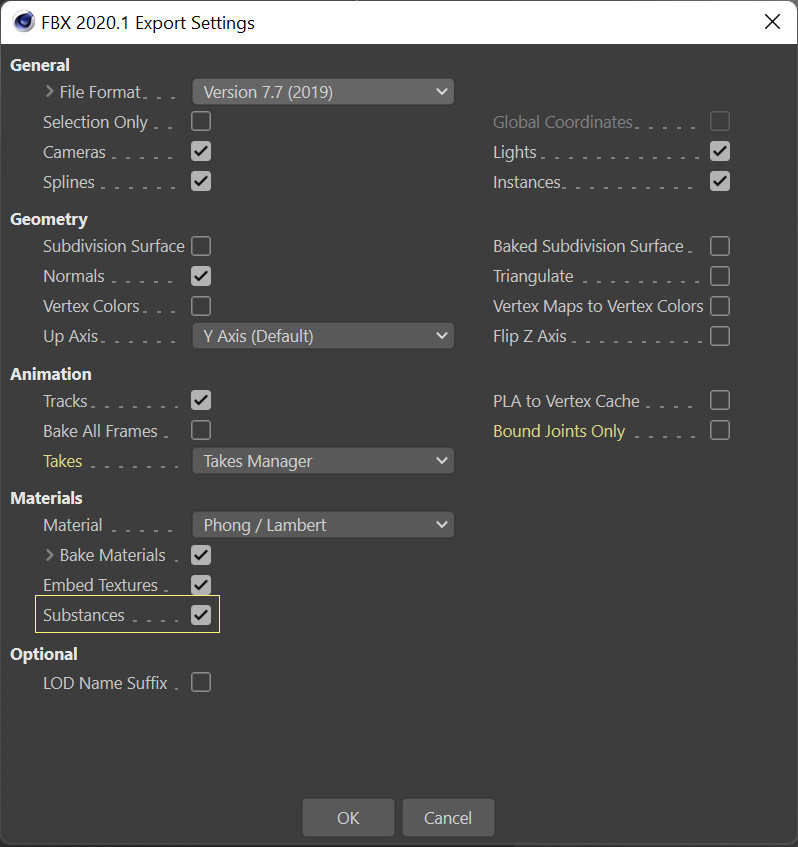Click the Cinema 4D app icon in title bar

coord(24,22)
